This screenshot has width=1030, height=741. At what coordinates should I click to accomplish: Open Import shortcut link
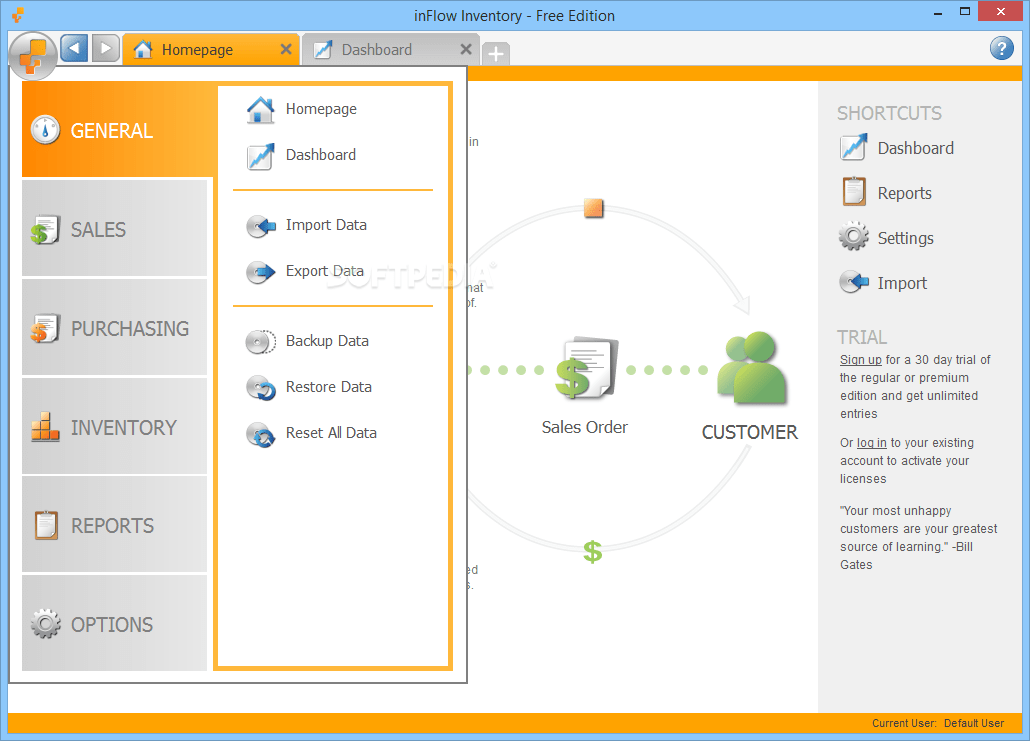tap(902, 283)
